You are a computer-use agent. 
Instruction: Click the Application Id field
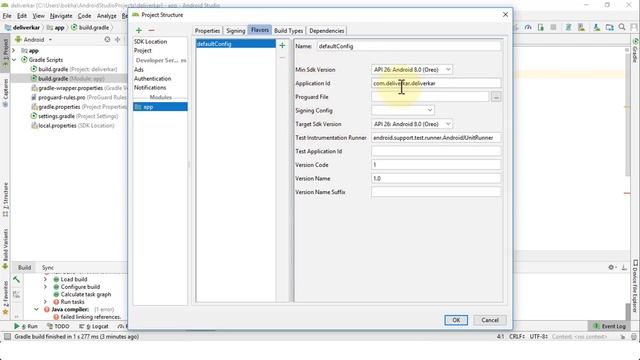(436, 83)
